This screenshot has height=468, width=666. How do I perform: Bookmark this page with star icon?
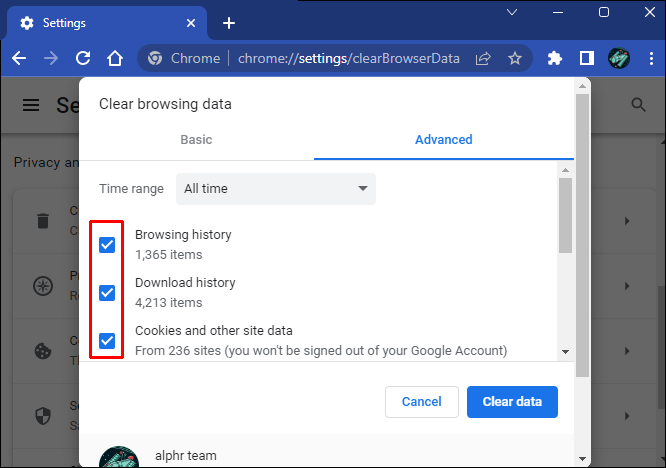515,58
